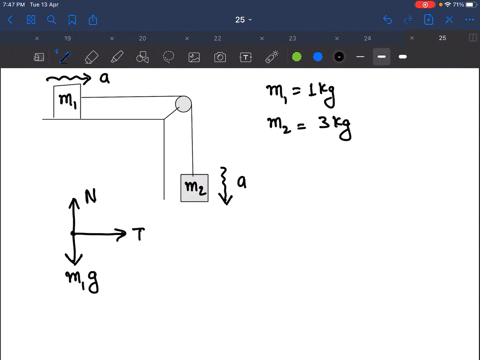Close tab 25
The height and width of the screenshot is (360, 480).
(412, 38)
